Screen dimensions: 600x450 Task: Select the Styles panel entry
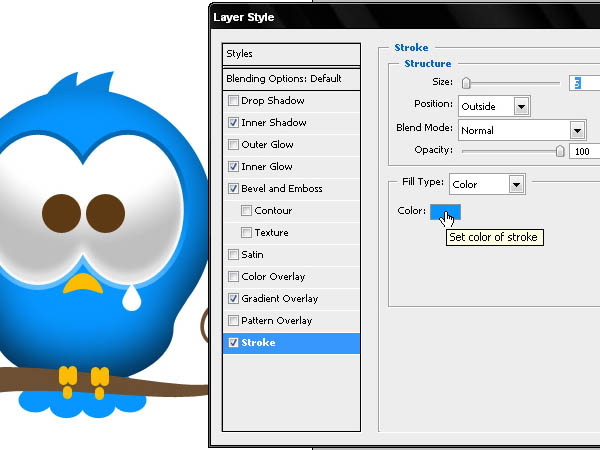click(291, 54)
